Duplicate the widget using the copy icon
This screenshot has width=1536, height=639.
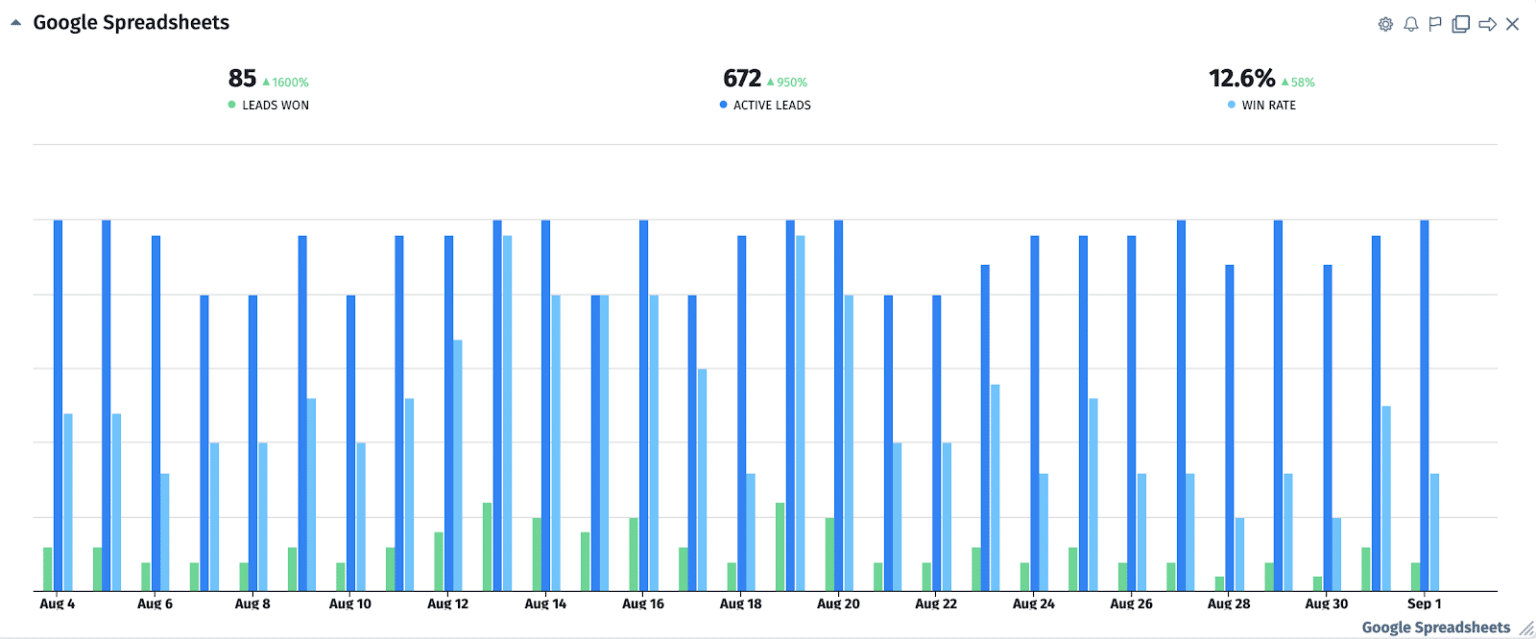click(1461, 23)
